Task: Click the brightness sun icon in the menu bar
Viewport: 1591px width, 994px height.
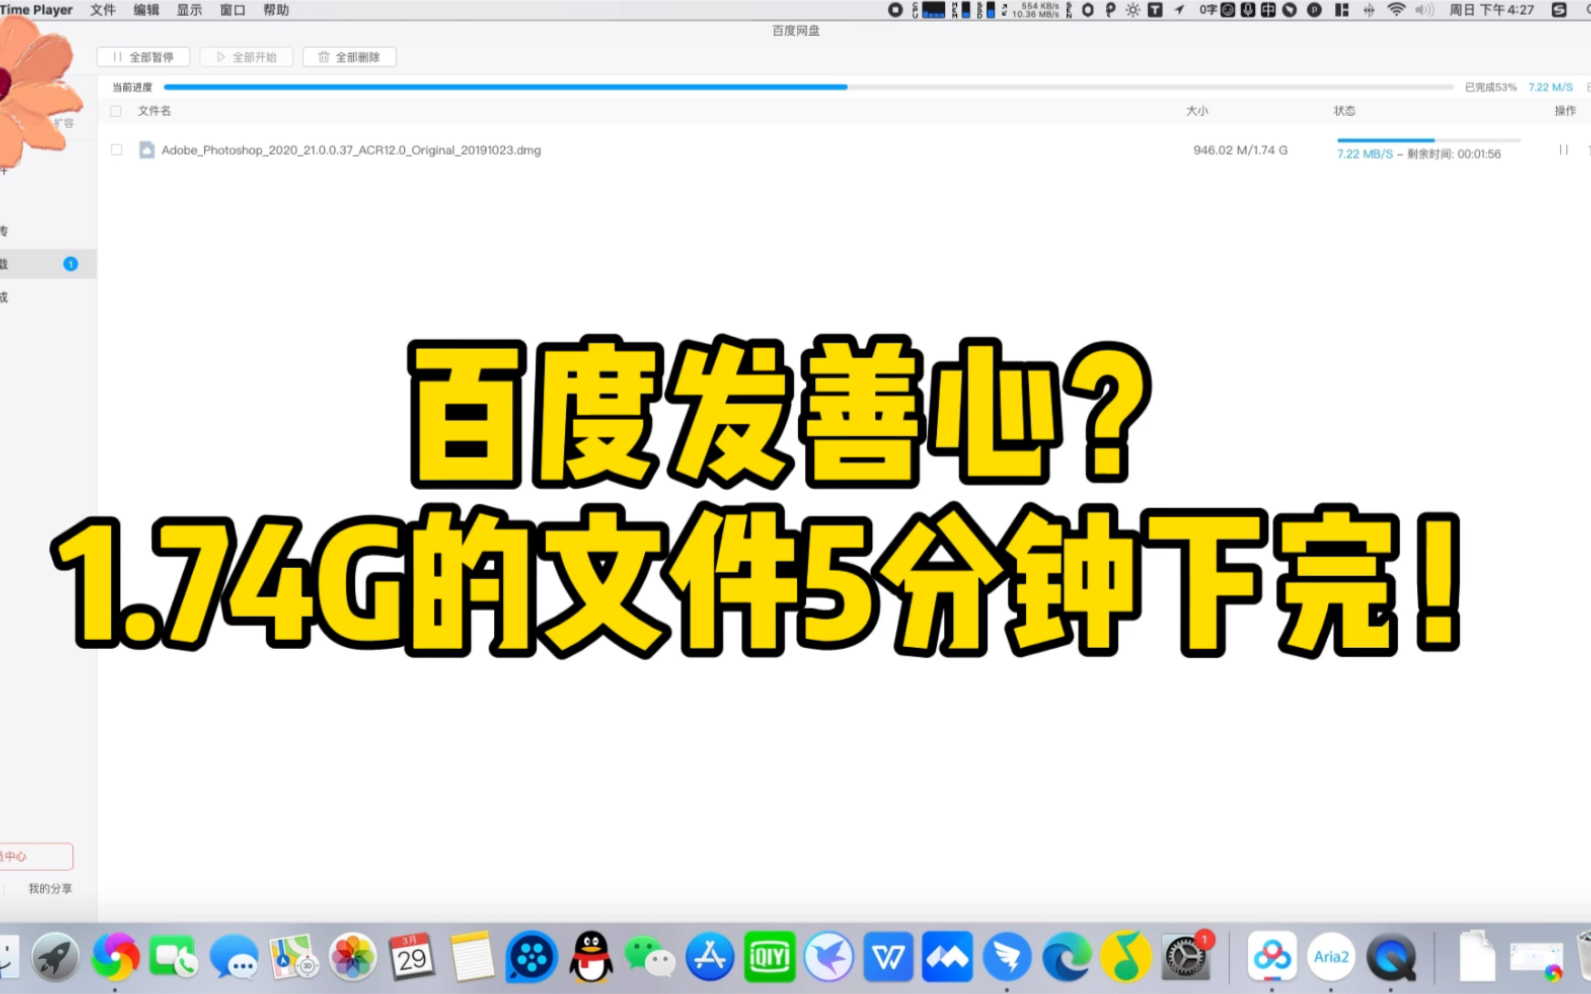Action: tap(1132, 10)
